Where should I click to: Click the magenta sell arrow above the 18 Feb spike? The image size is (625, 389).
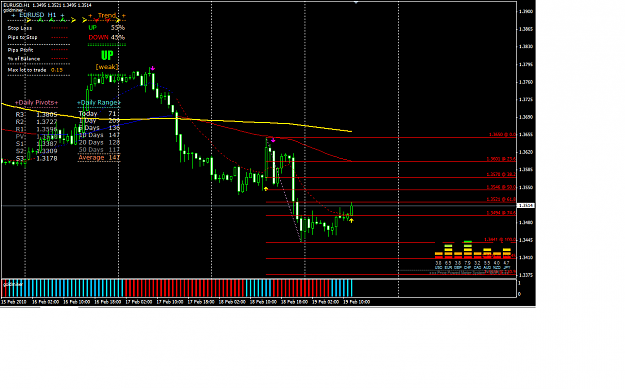[x=273, y=140]
